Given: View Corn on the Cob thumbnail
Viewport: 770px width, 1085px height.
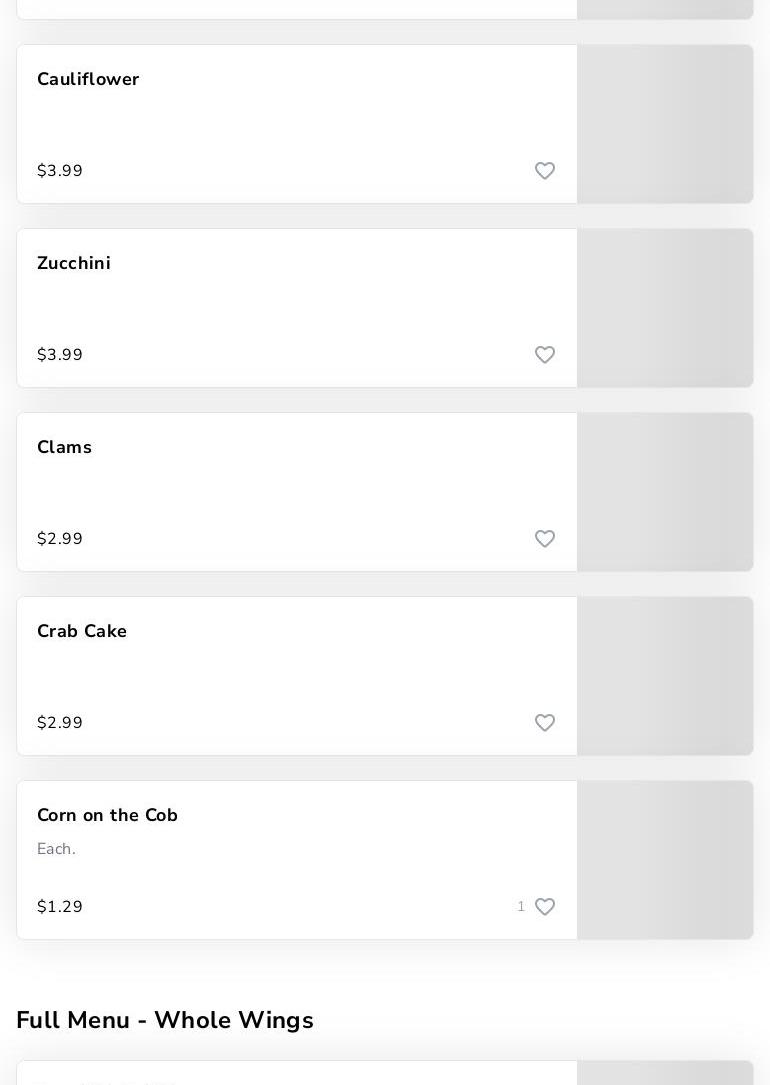Looking at the screenshot, I should point(665,860).
